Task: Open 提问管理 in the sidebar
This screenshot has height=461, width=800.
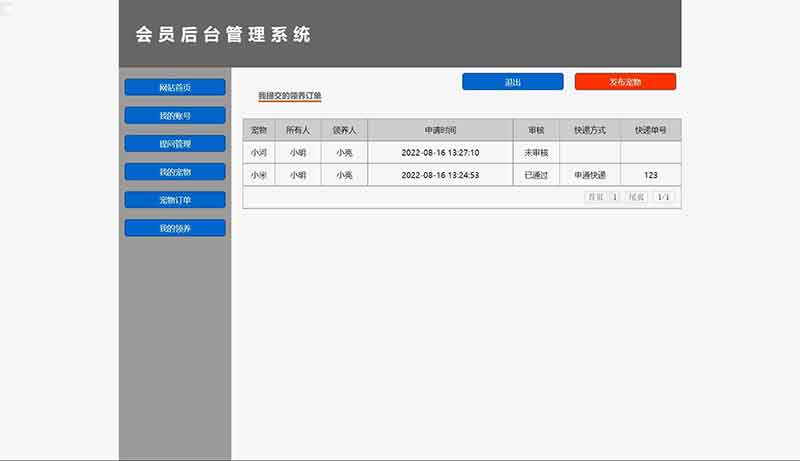Action: click(x=175, y=143)
